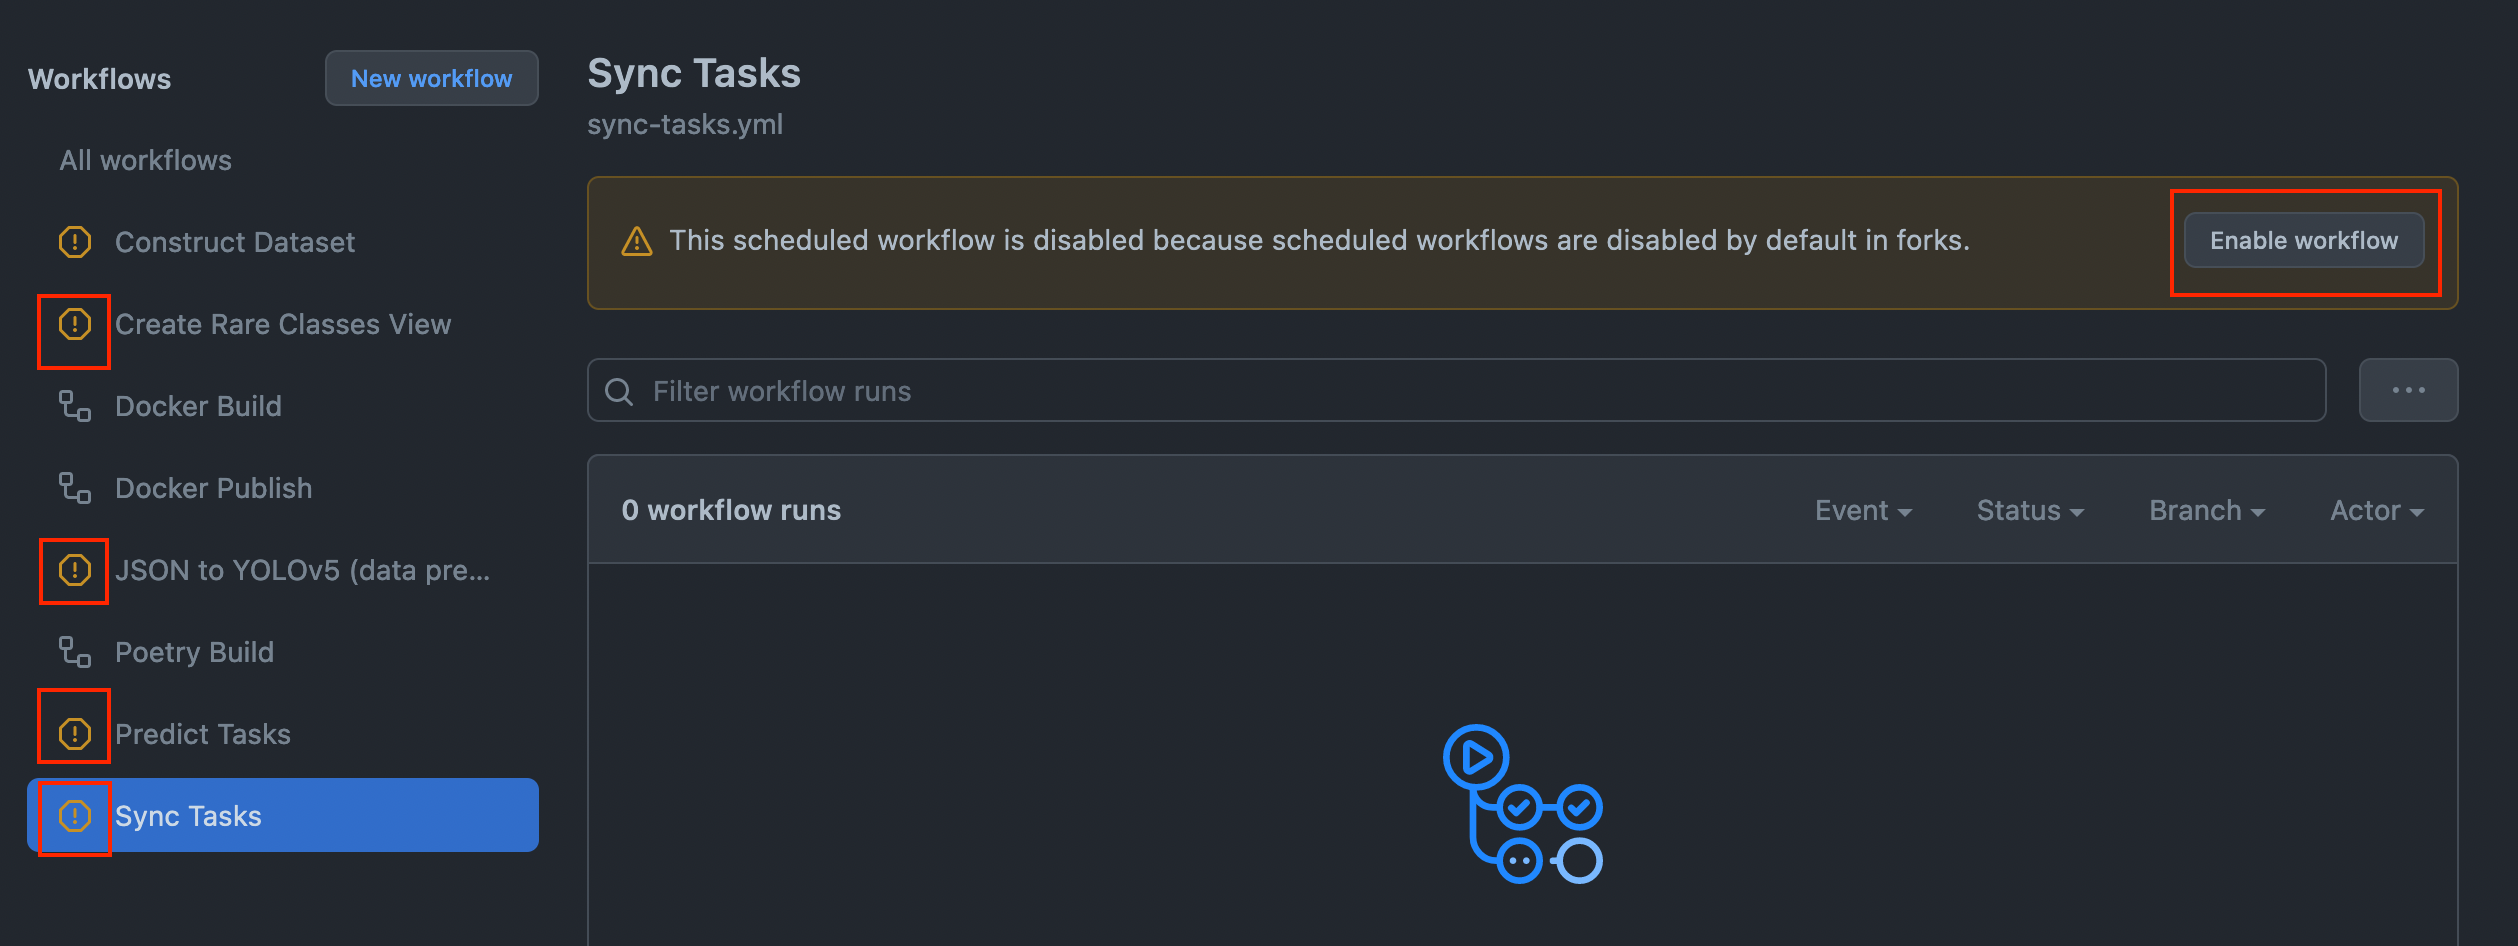Viewport: 2518px width, 946px height.
Task: Click the yellow warning triangle in the banner
Action: click(637, 241)
